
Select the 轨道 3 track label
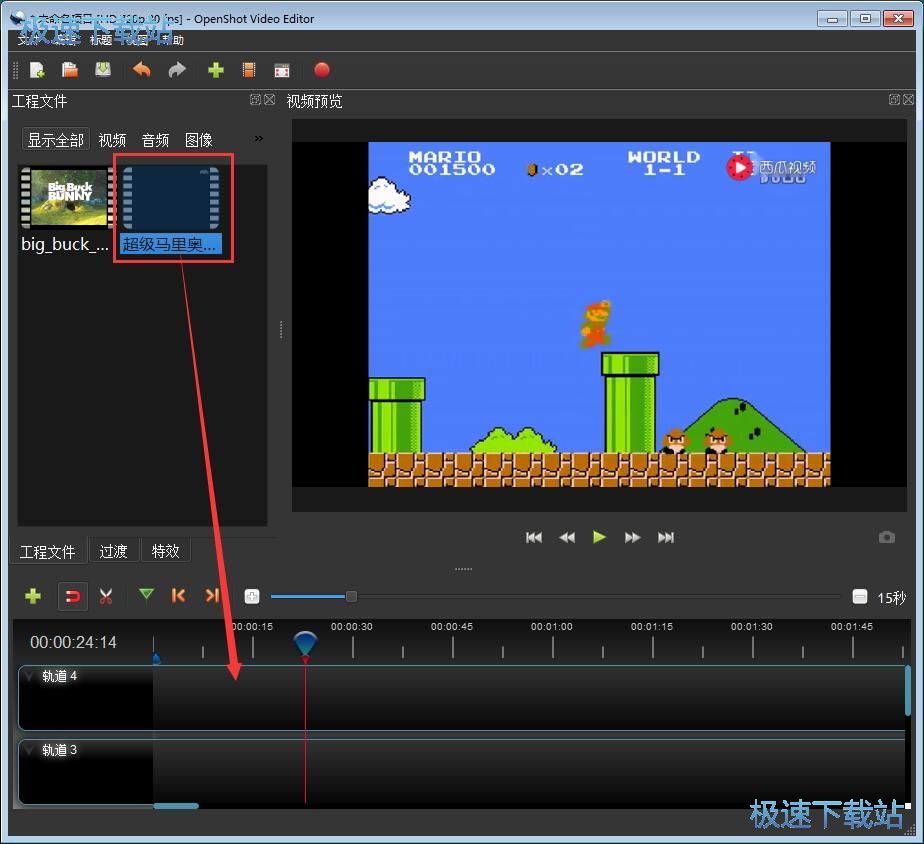(x=60, y=750)
